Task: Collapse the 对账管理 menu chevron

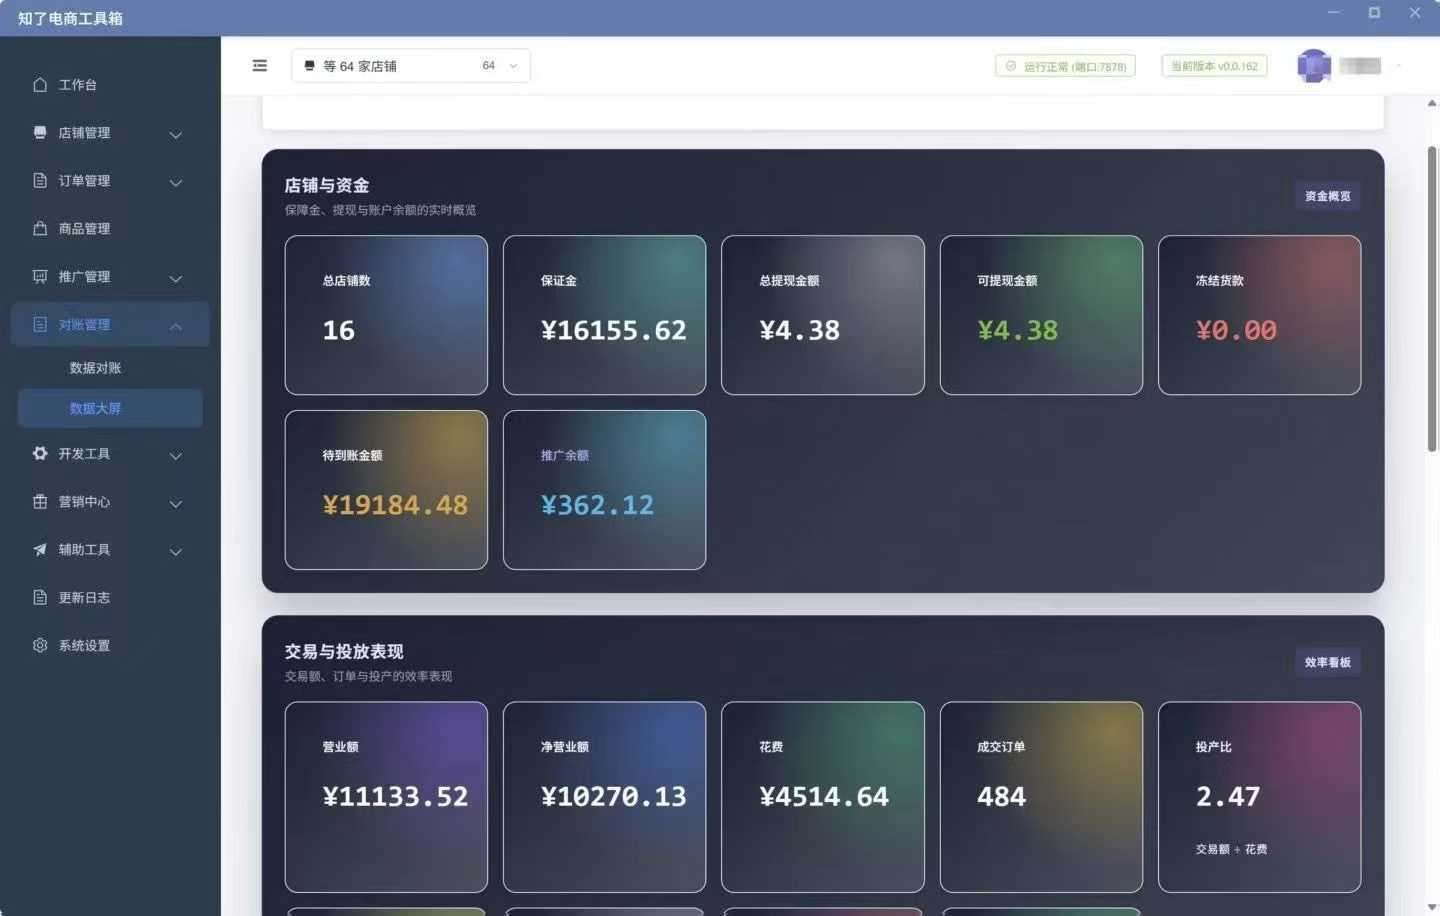Action: point(176,326)
